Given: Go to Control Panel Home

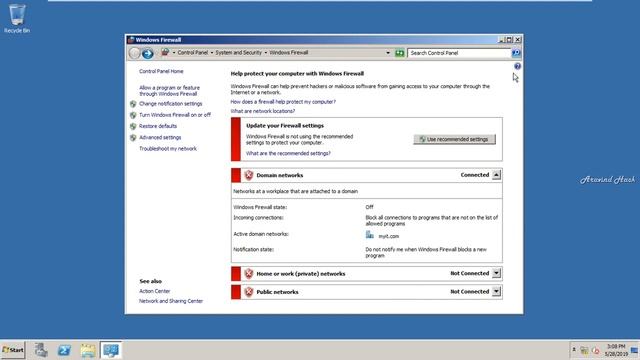Looking at the screenshot, I should 161,71.
